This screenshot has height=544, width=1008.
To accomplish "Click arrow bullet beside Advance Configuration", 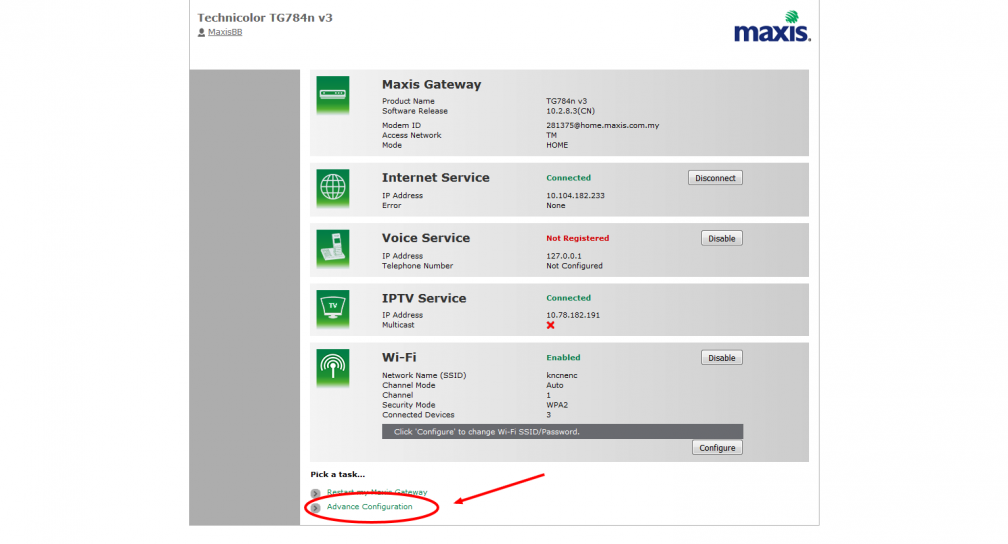I will [316, 507].
